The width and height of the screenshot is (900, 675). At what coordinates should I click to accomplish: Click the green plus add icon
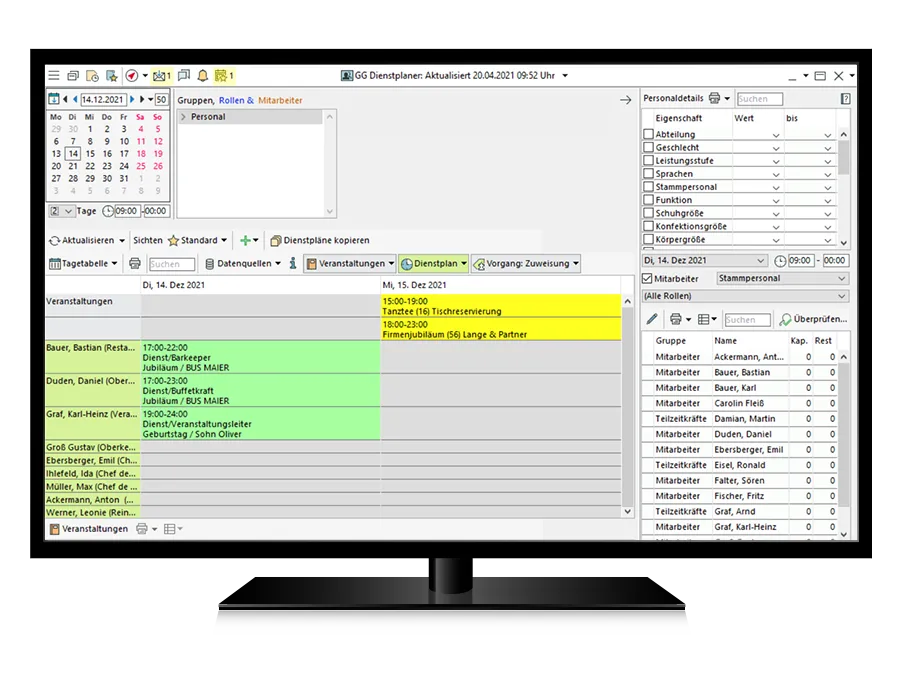coord(244,240)
